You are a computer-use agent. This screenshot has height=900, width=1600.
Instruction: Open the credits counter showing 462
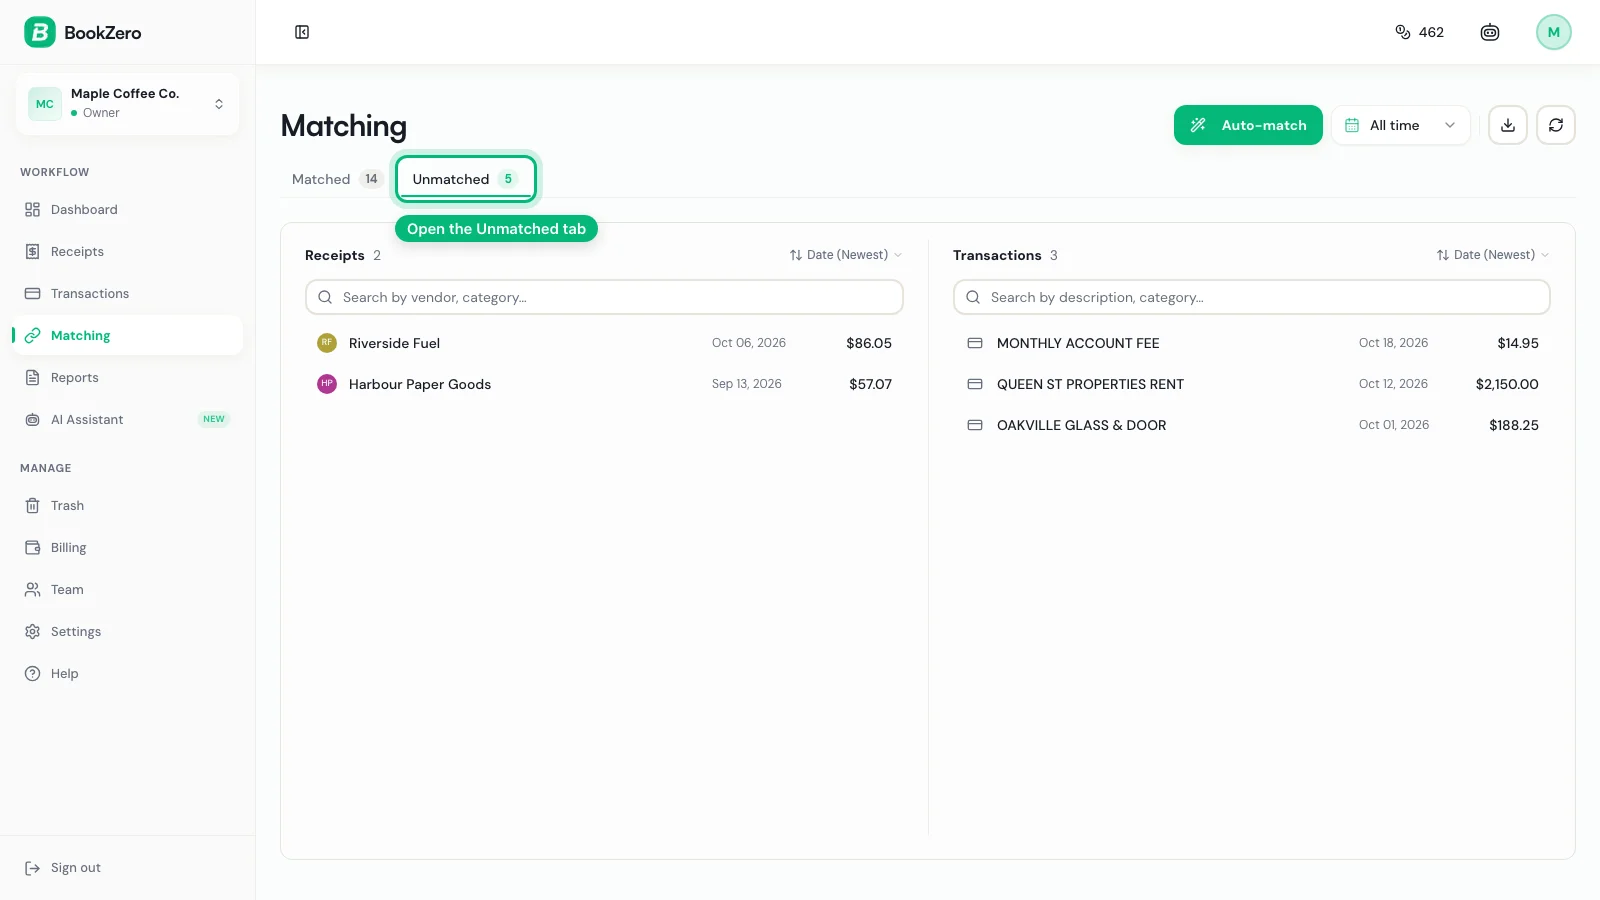(1419, 32)
